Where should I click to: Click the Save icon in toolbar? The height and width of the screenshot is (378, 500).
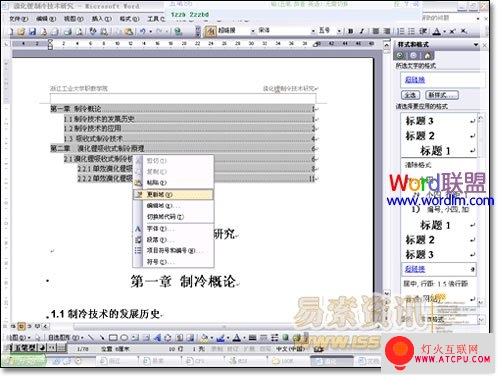(x=32, y=31)
